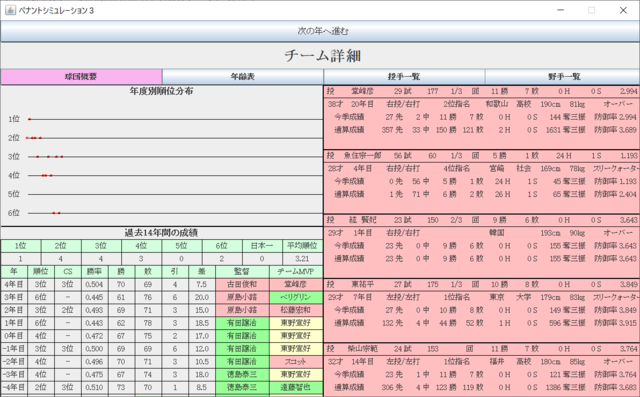Open the 投手一覧 tab
The width and height of the screenshot is (640, 397).
[x=404, y=77]
